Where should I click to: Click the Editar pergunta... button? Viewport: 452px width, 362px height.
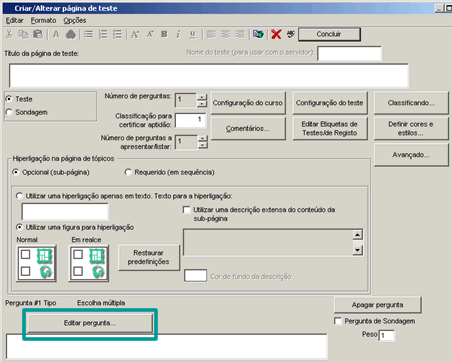click(90, 323)
